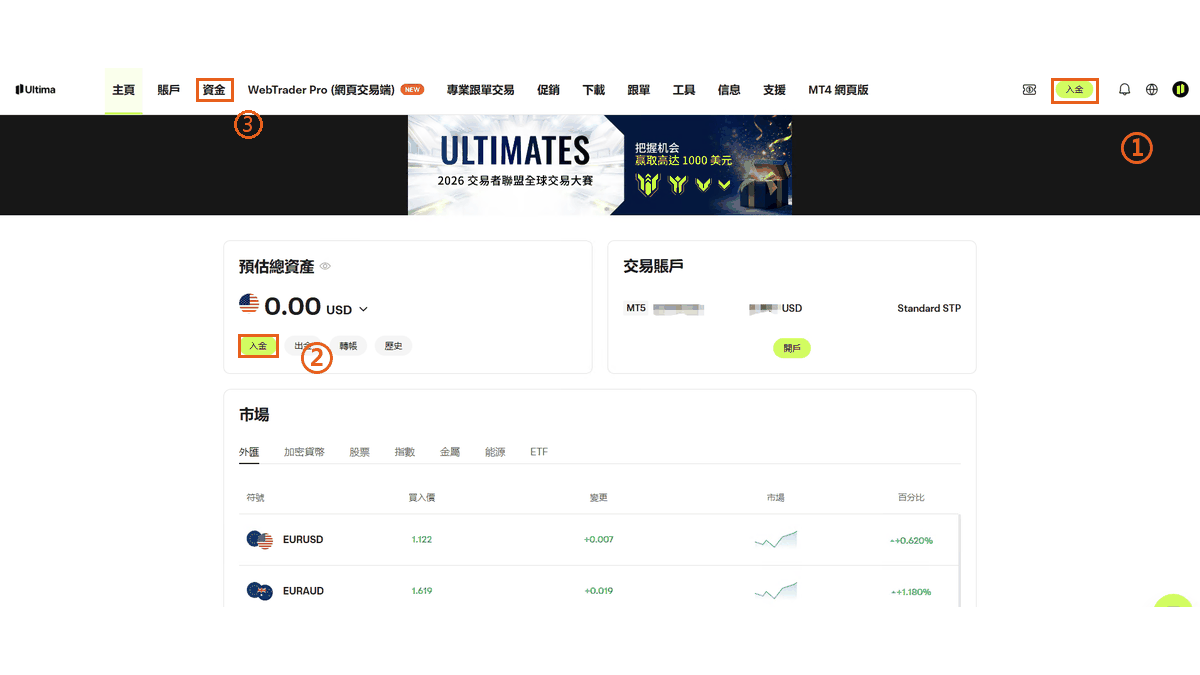The width and height of the screenshot is (1200, 675).
Task: Click the EURUSD bid price 1.122
Action: 422,540
